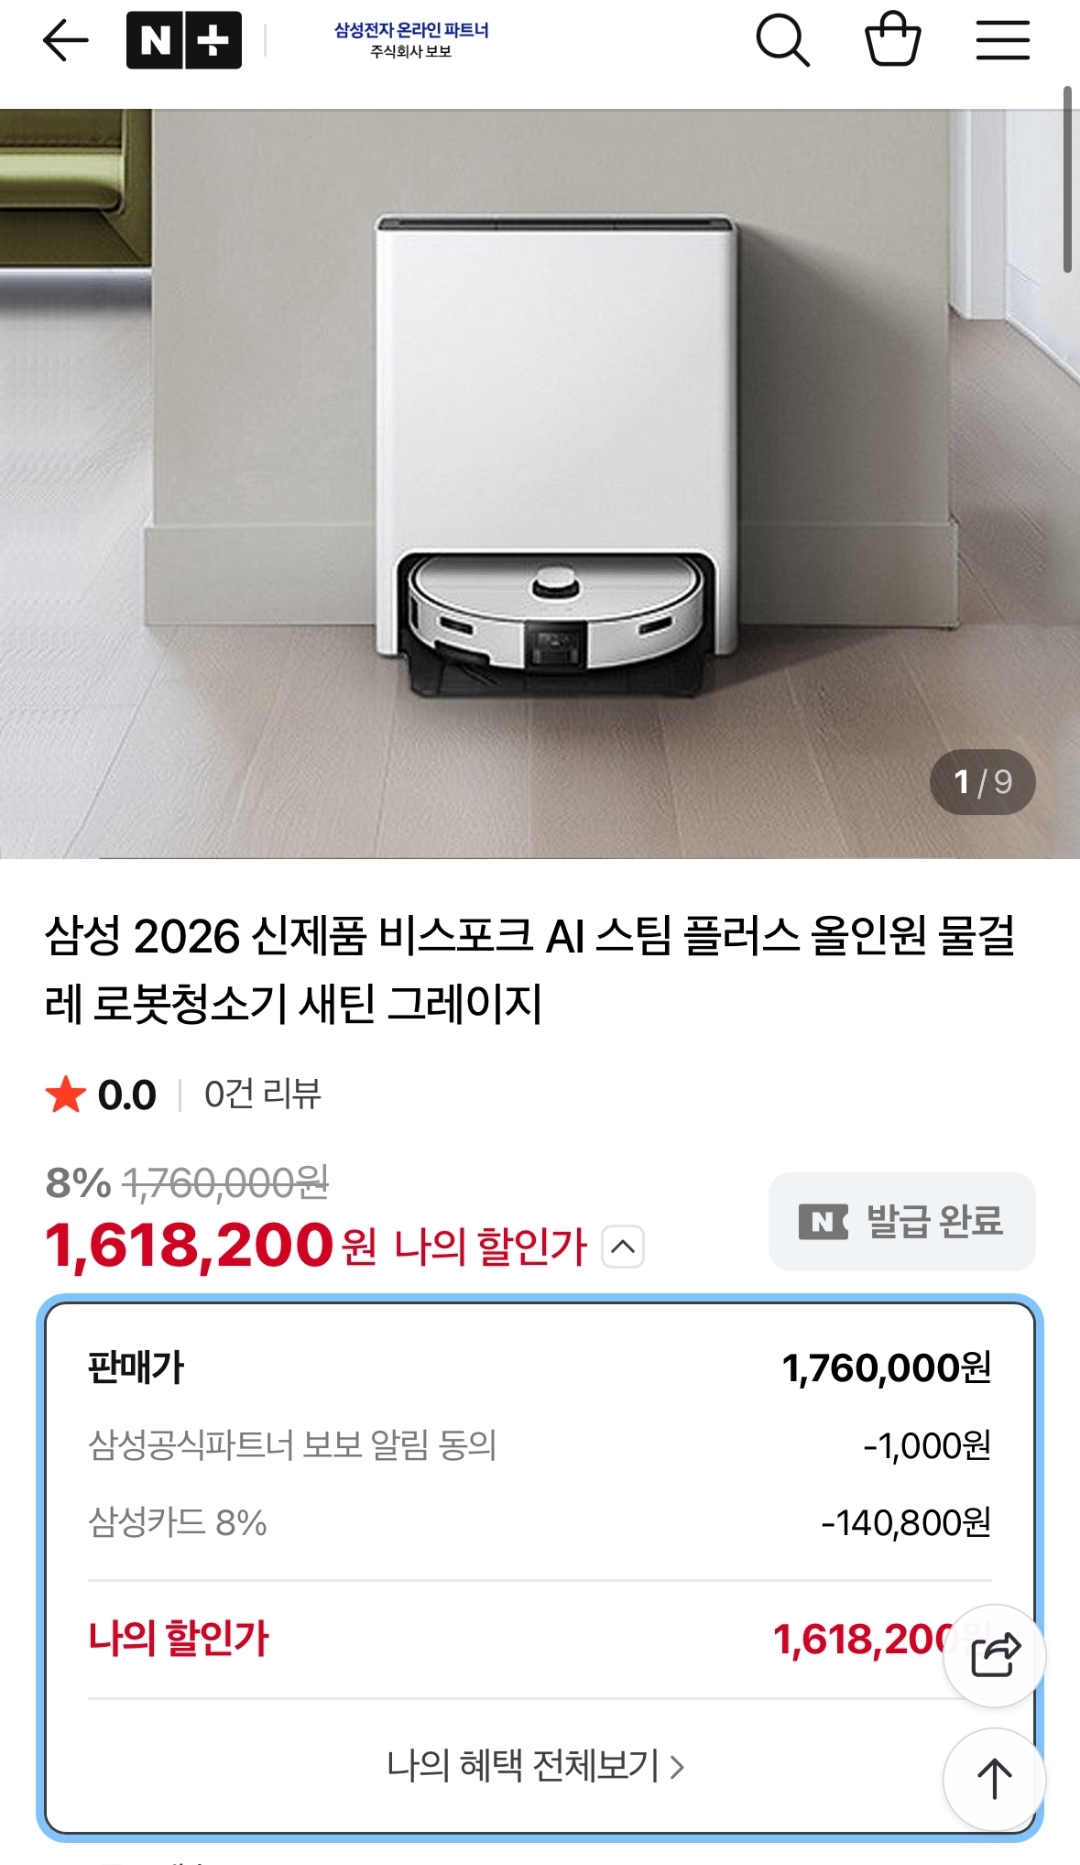Open the hamburger menu
The height and width of the screenshot is (1865, 1080).
pyautogui.click(x=1002, y=41)
